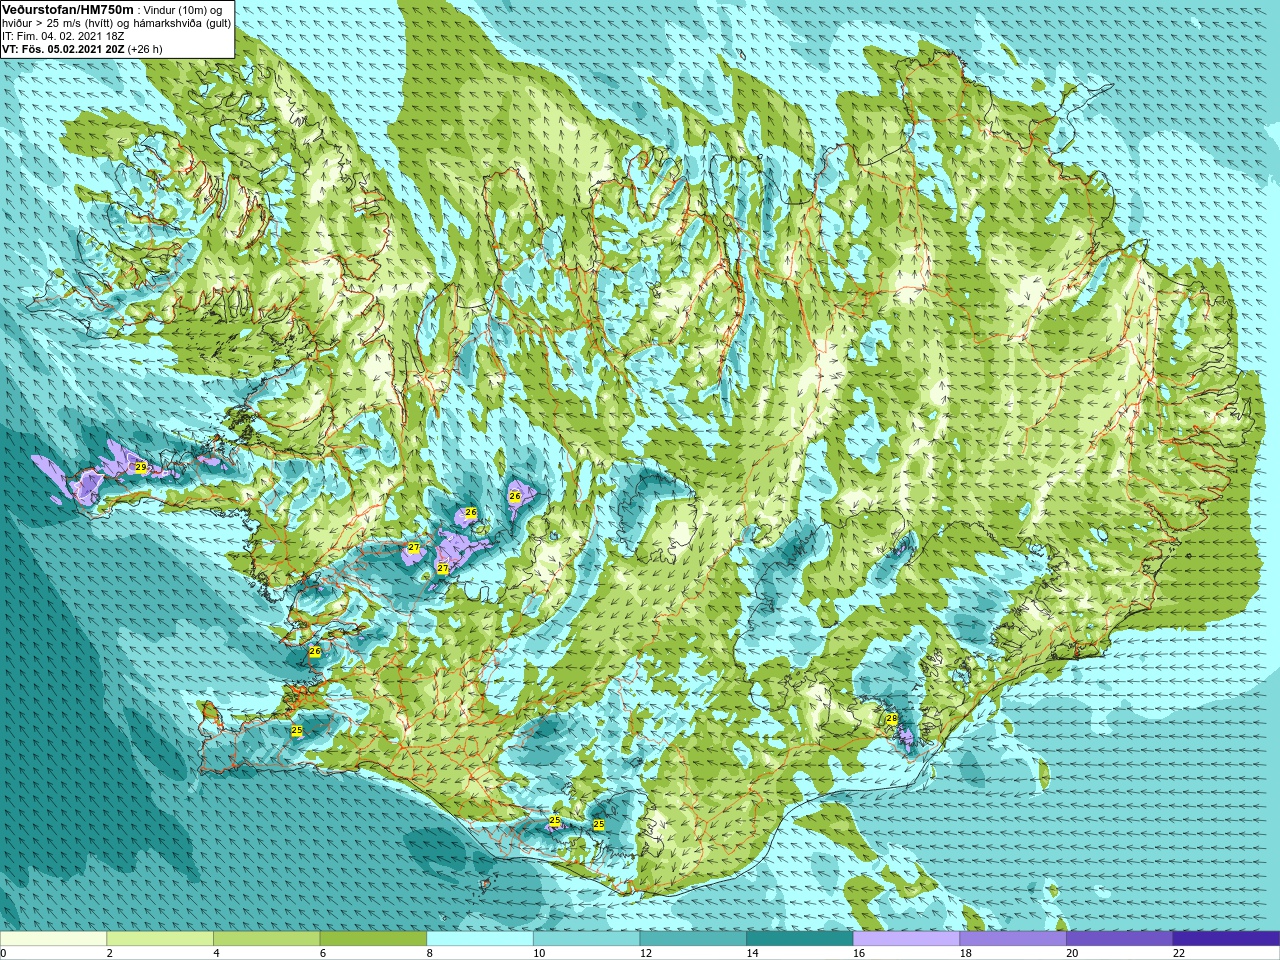Click the 'IT: Fim. 04. 02. 2021 18Z' line

click(63, 36)
